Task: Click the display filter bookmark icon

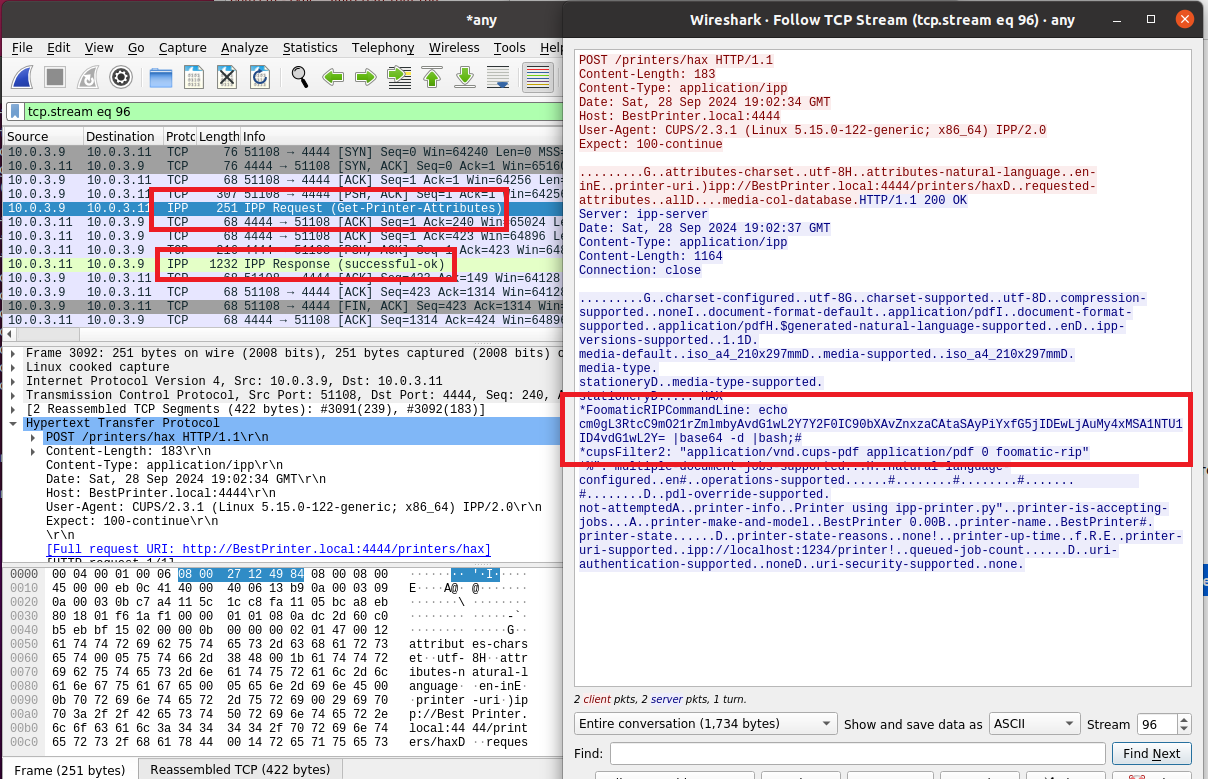Action: 15,112
